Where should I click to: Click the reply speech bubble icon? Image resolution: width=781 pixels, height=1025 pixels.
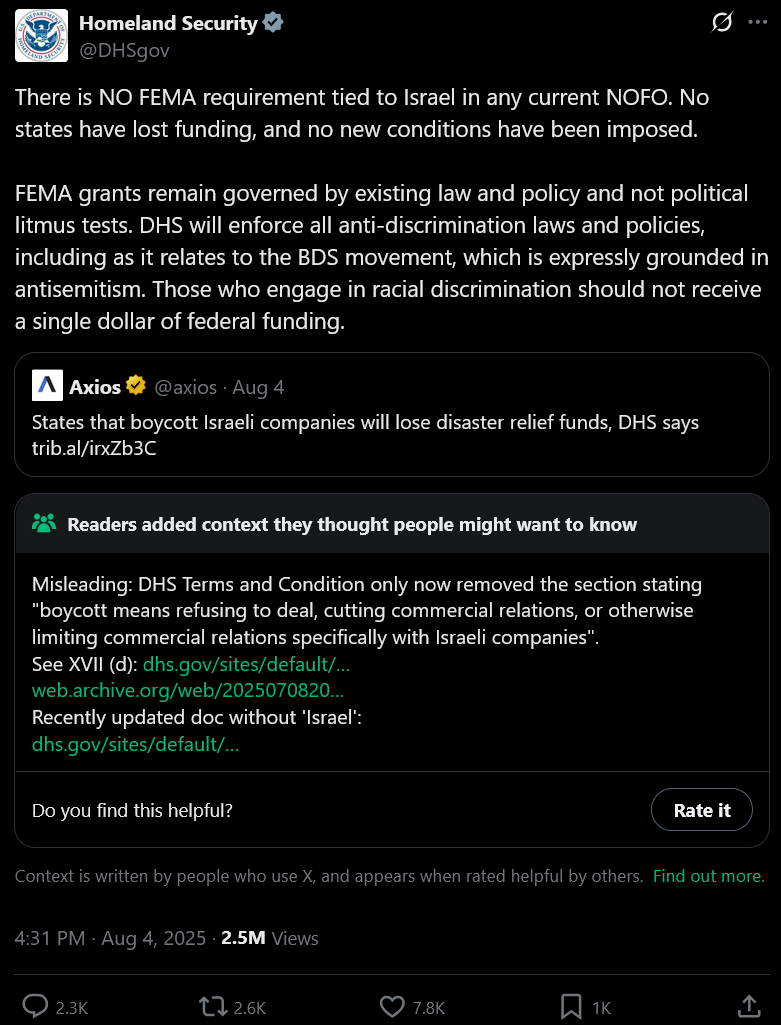35,1007
